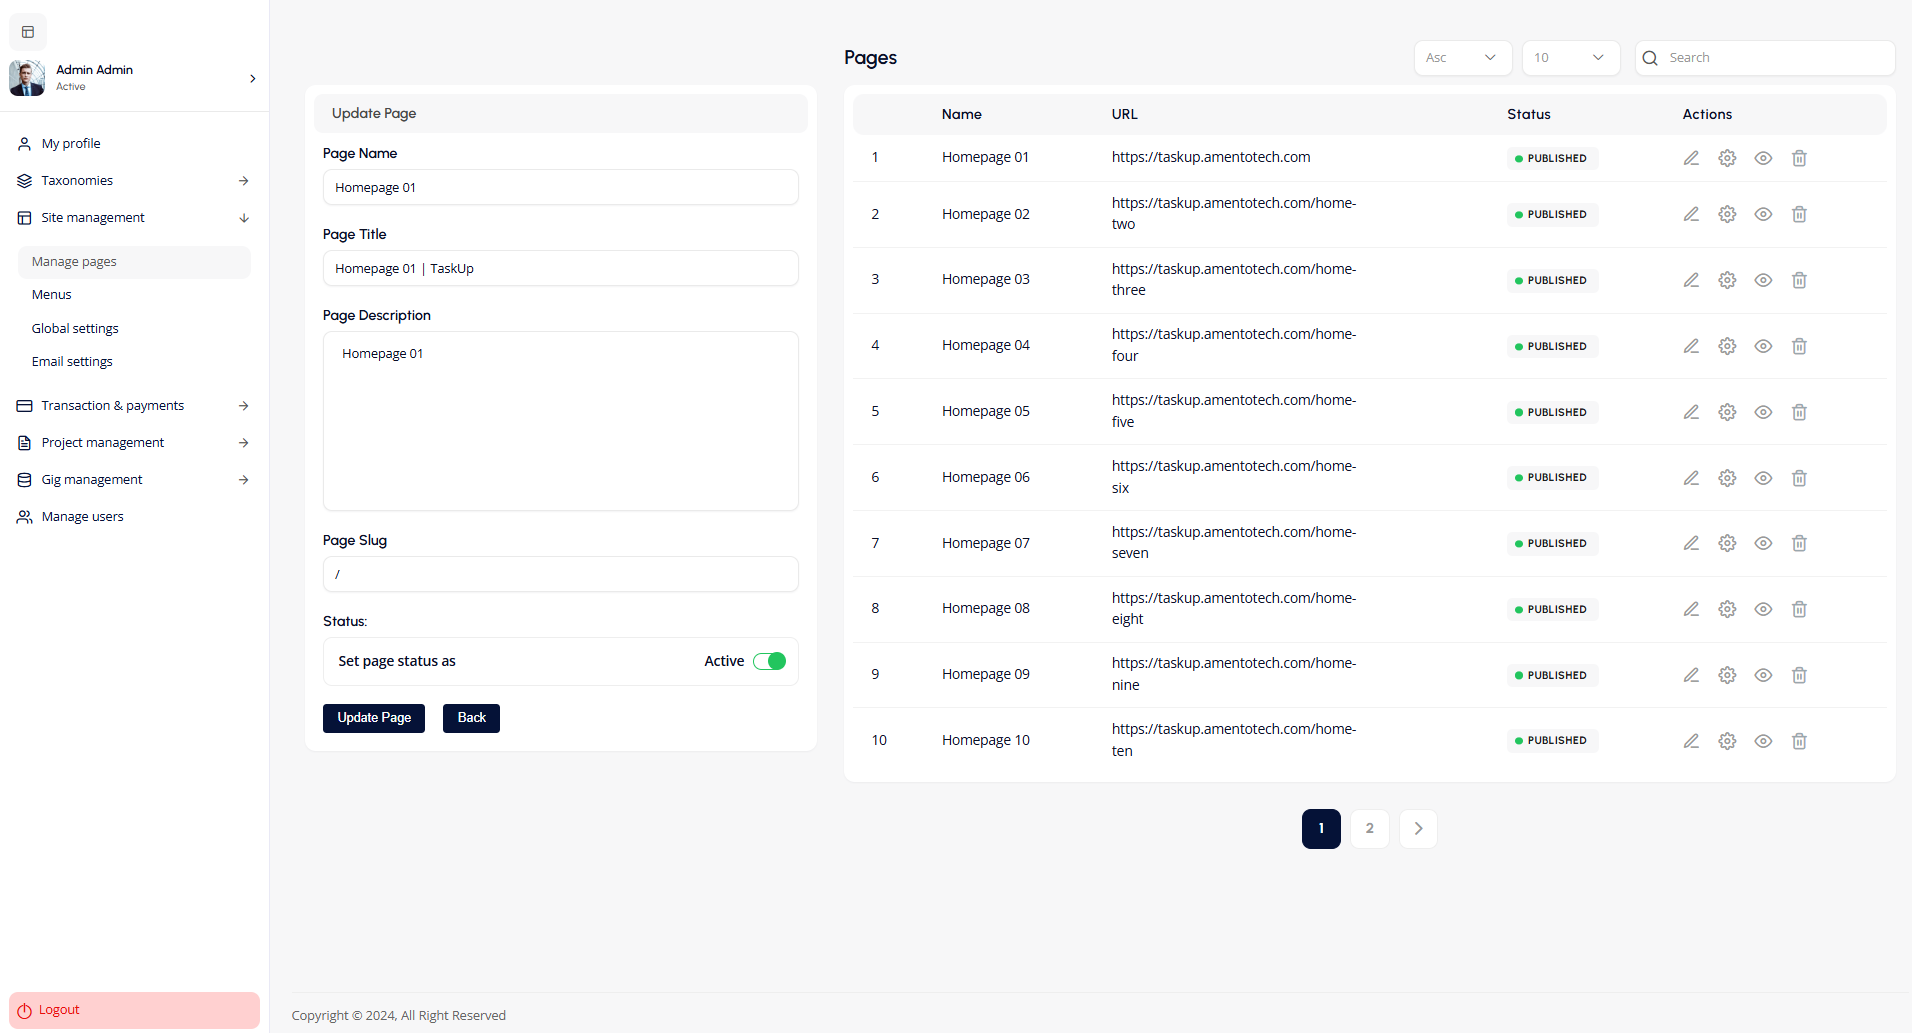Go to page 2 of pagination
This screenshot has height=1033, width=1912.
pyautogui.click(x=1369, y=829)
